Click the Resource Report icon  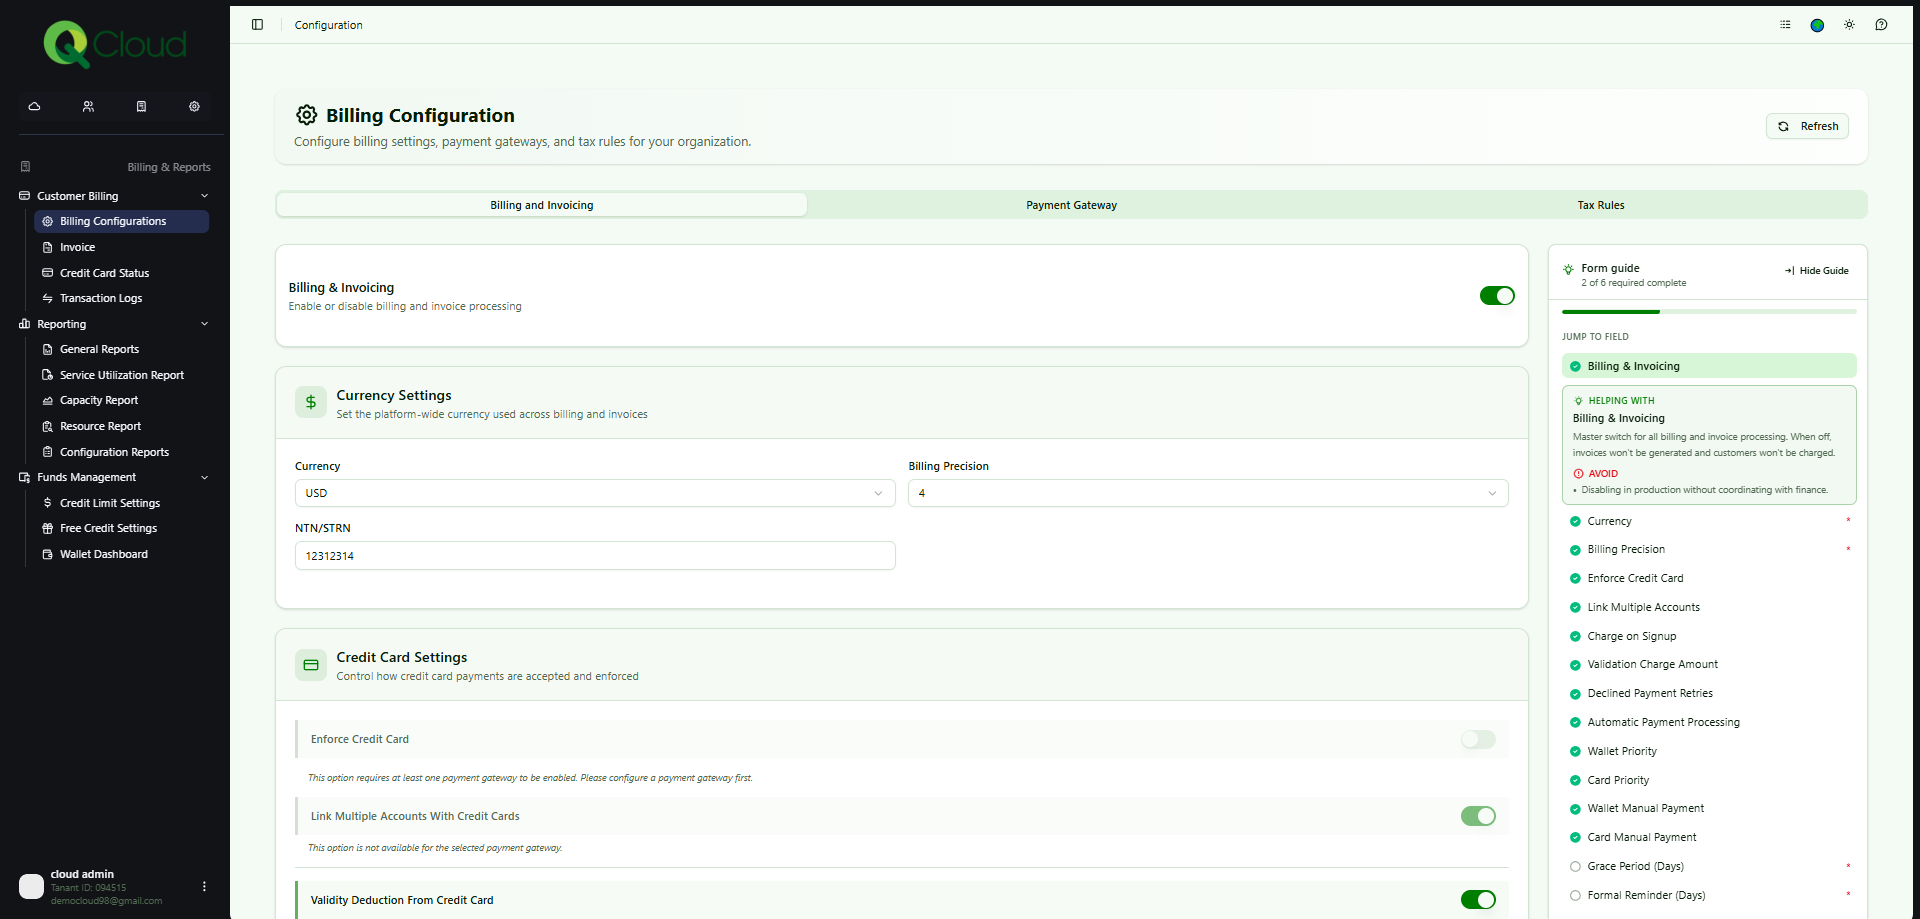click(47, 426)
